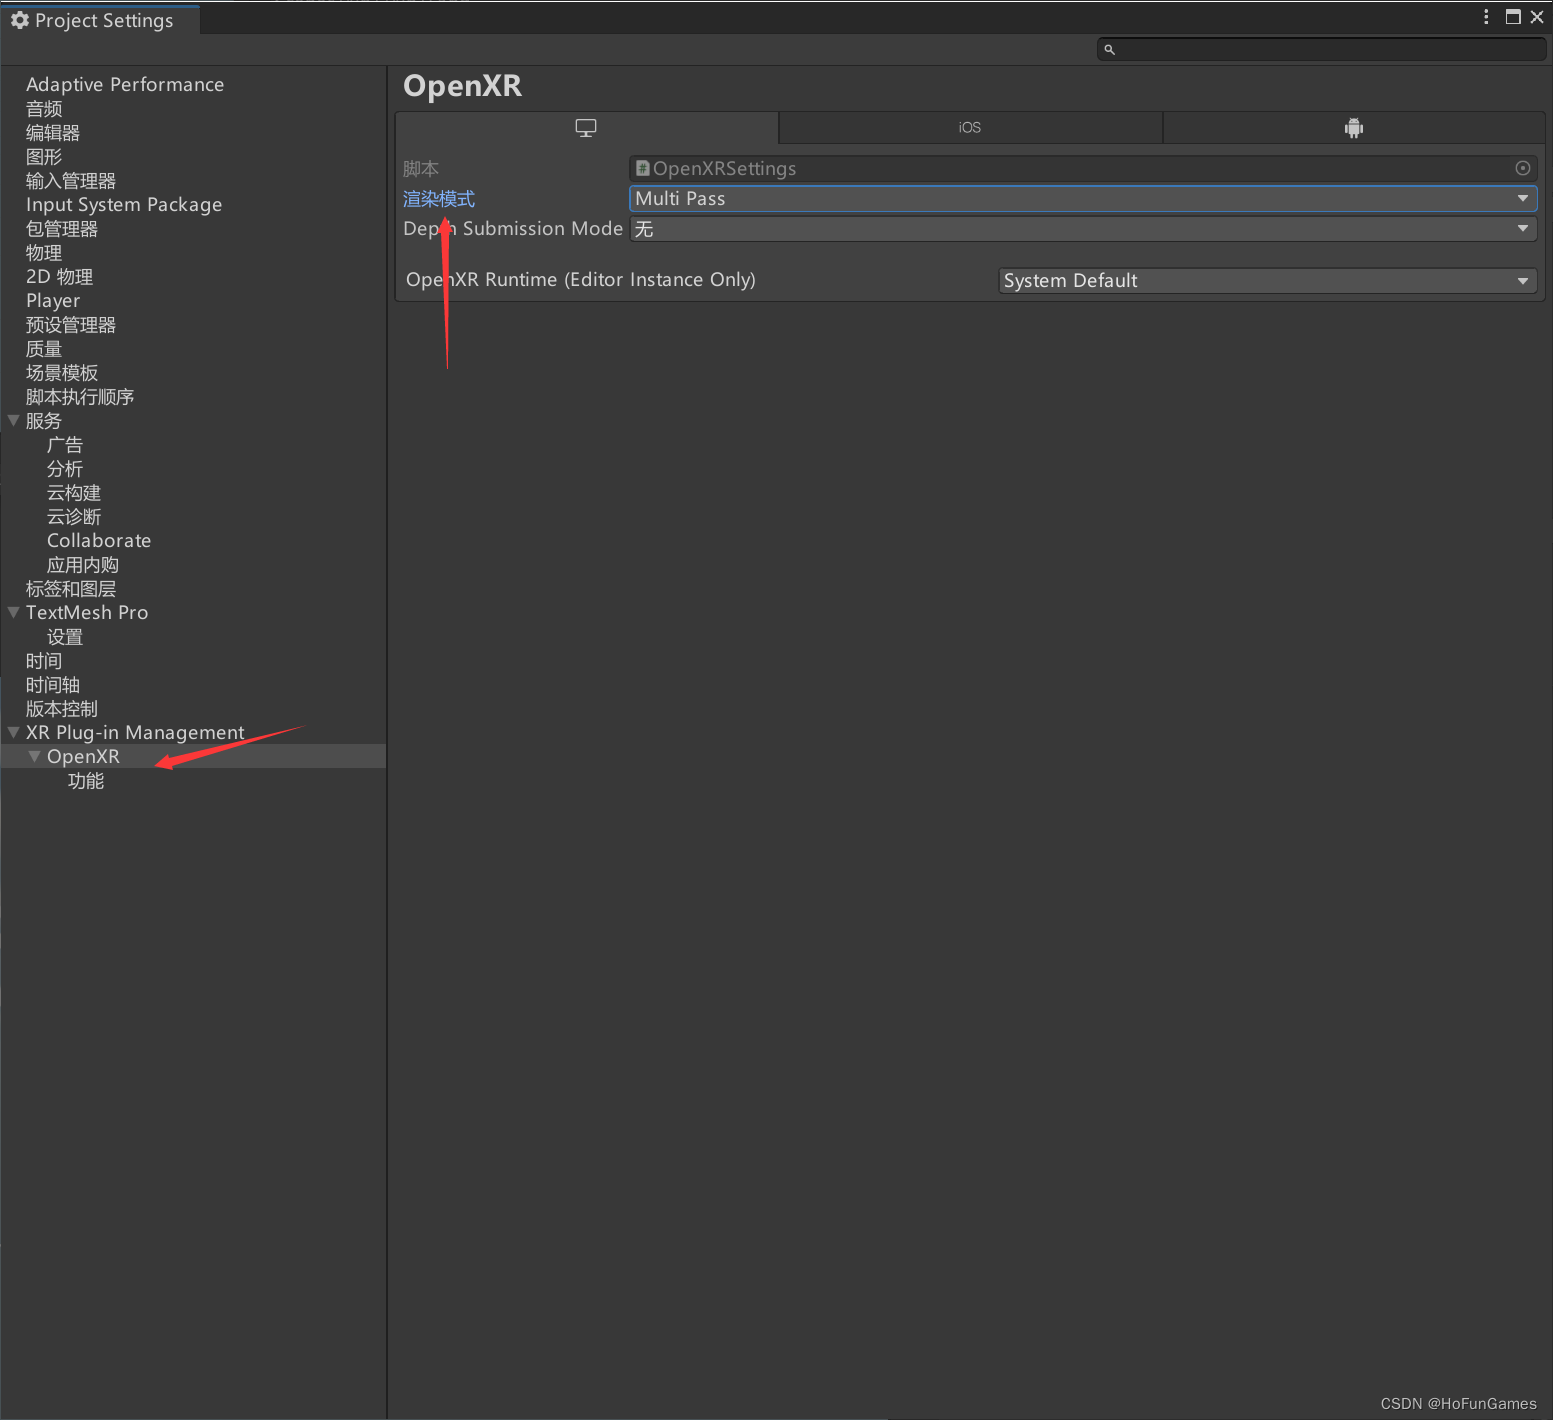Select 2D 物理 settings category
1553x1420 pixels.
(59, 277)
